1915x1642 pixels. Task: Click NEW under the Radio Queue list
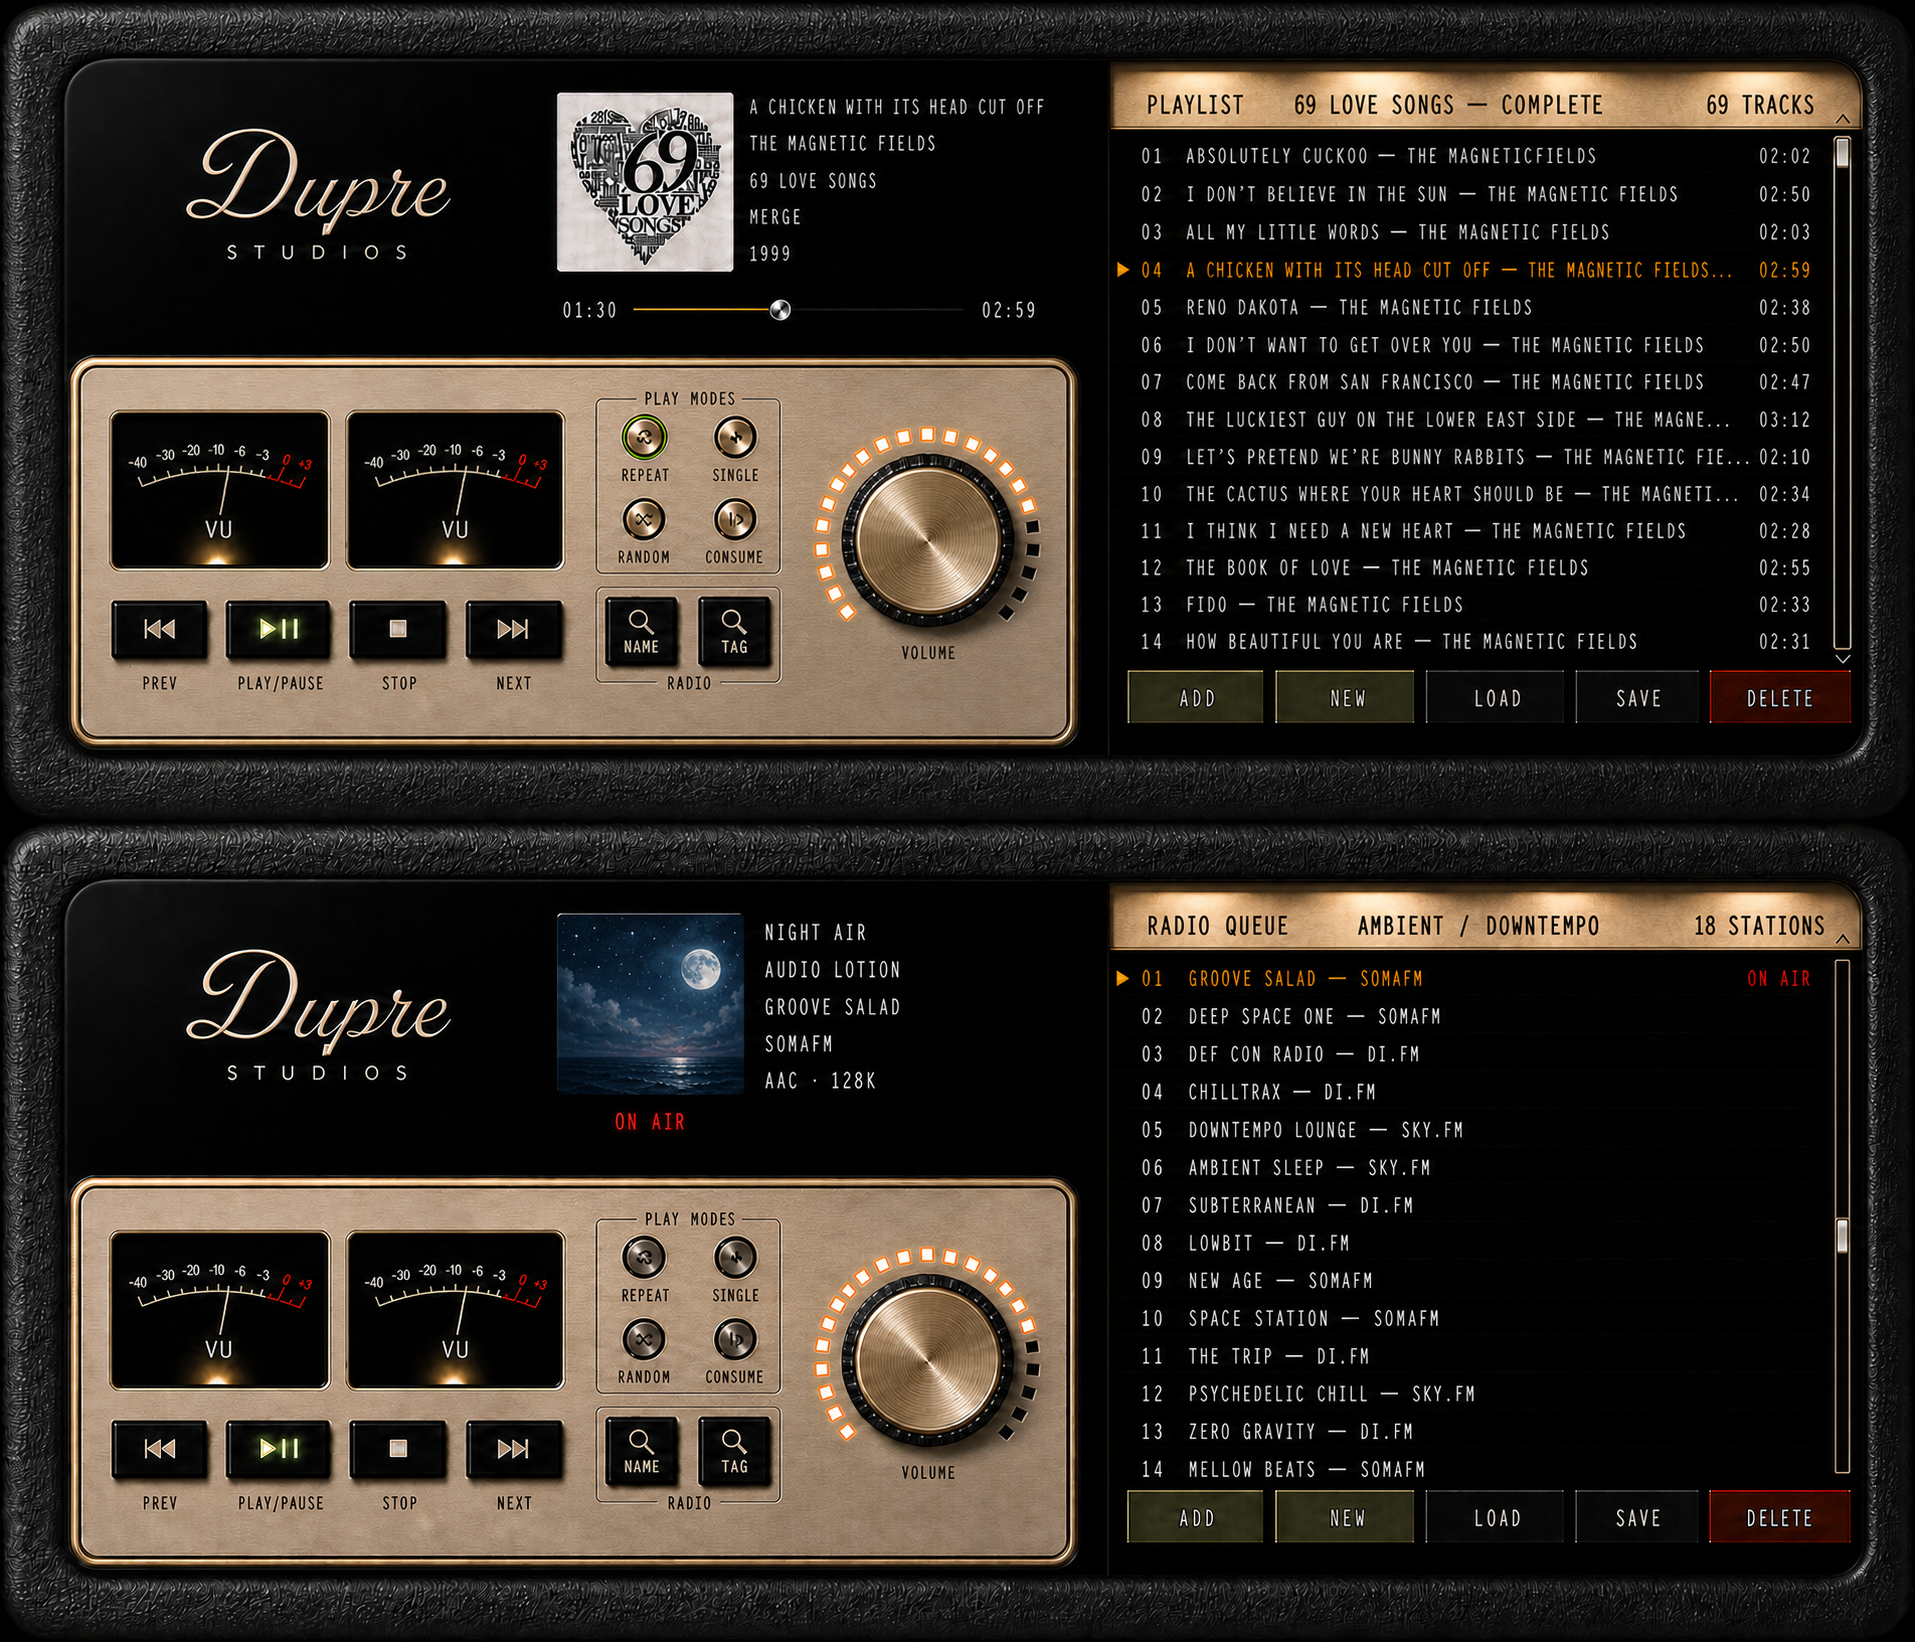(1346, 1518)
